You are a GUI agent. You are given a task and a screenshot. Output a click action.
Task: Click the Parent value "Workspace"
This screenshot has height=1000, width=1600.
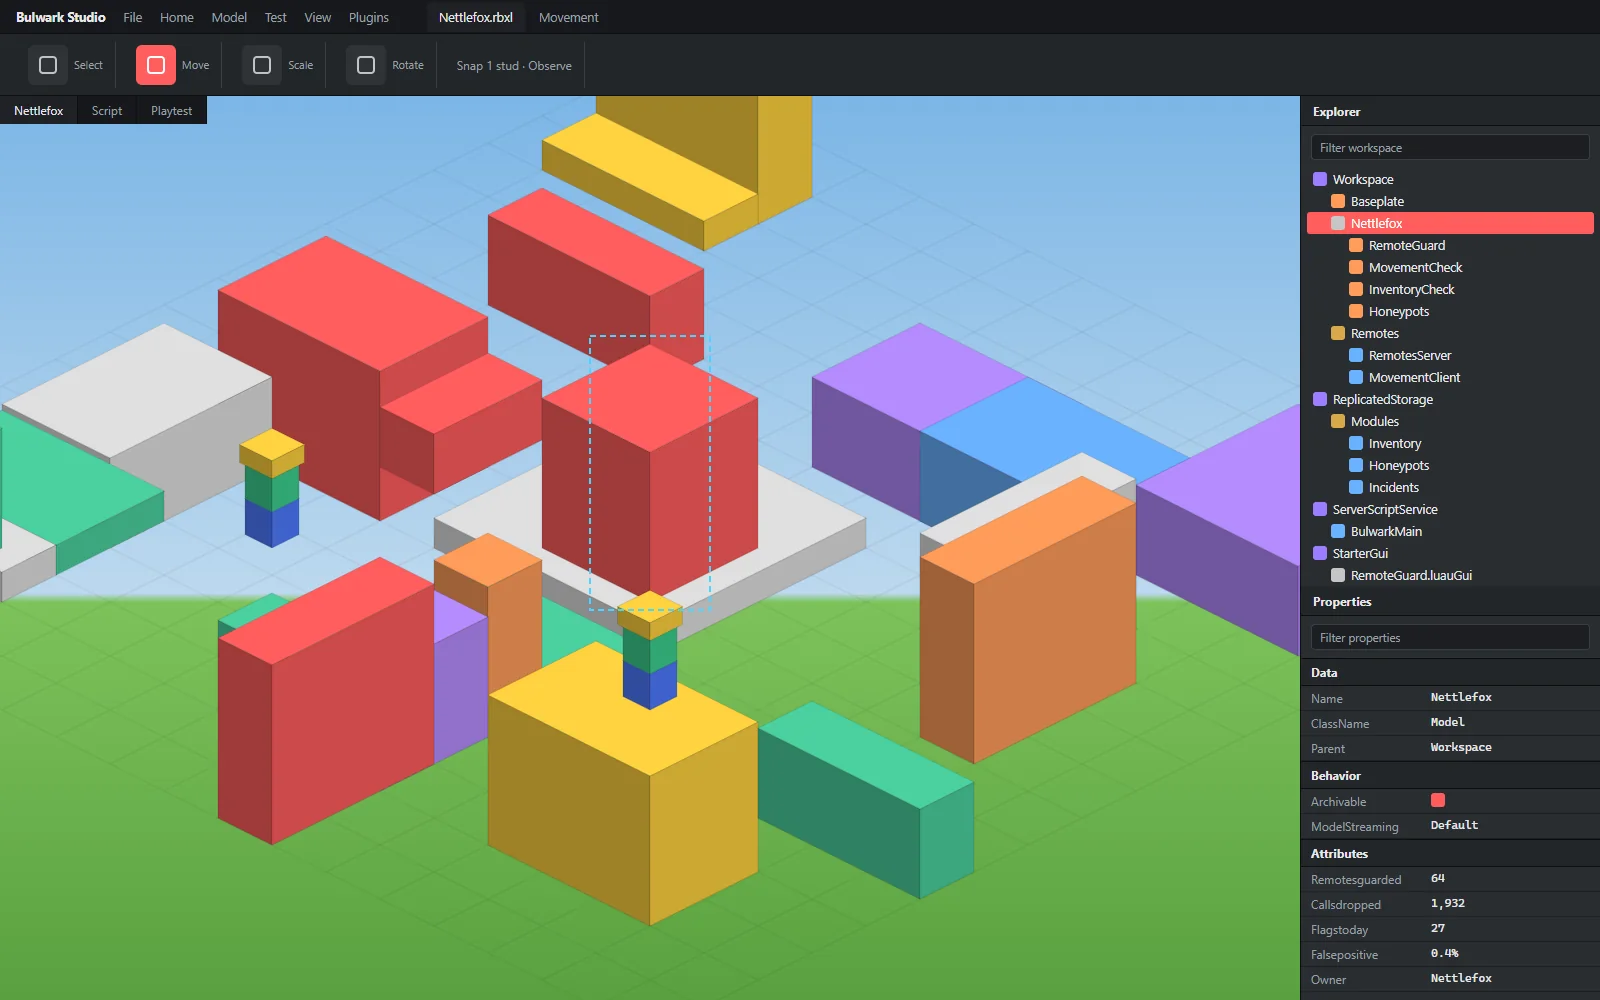[1461, 747]
